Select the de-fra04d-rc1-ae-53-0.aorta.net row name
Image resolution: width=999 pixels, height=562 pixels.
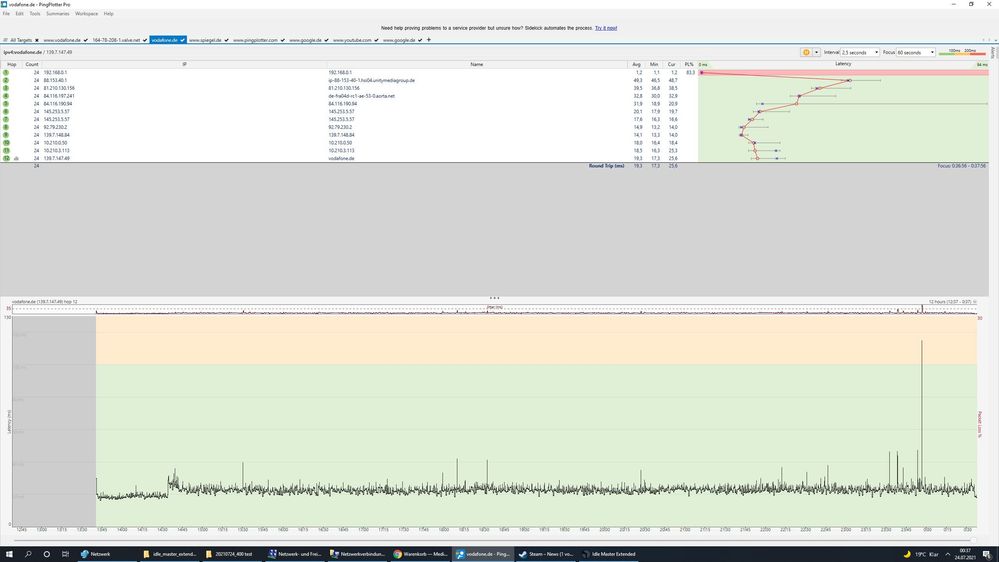(361, 96)
